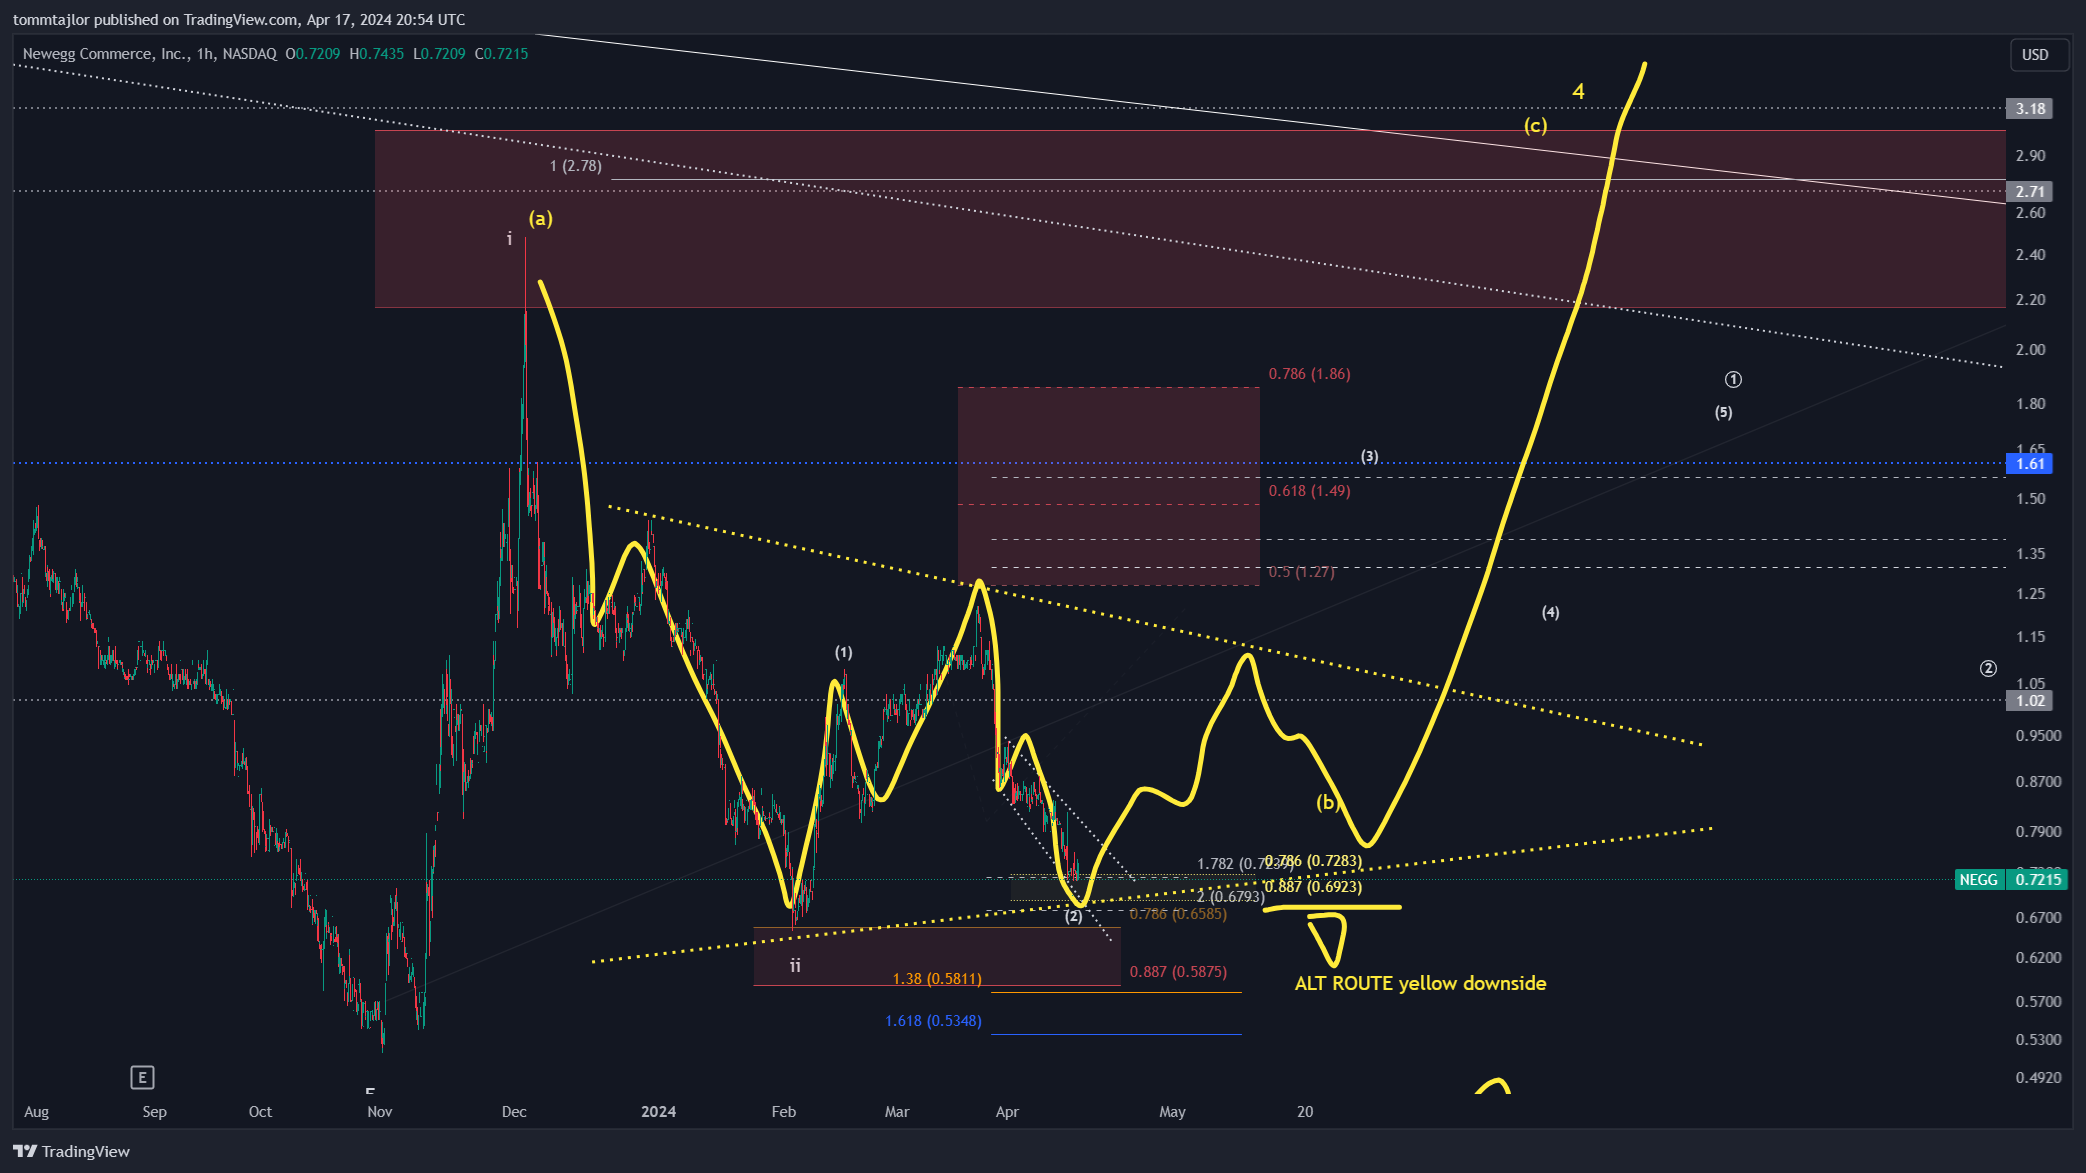2086x1173 pixels.
Task: Click the earnings 'E' marker icon
Action: point(142,1077)
